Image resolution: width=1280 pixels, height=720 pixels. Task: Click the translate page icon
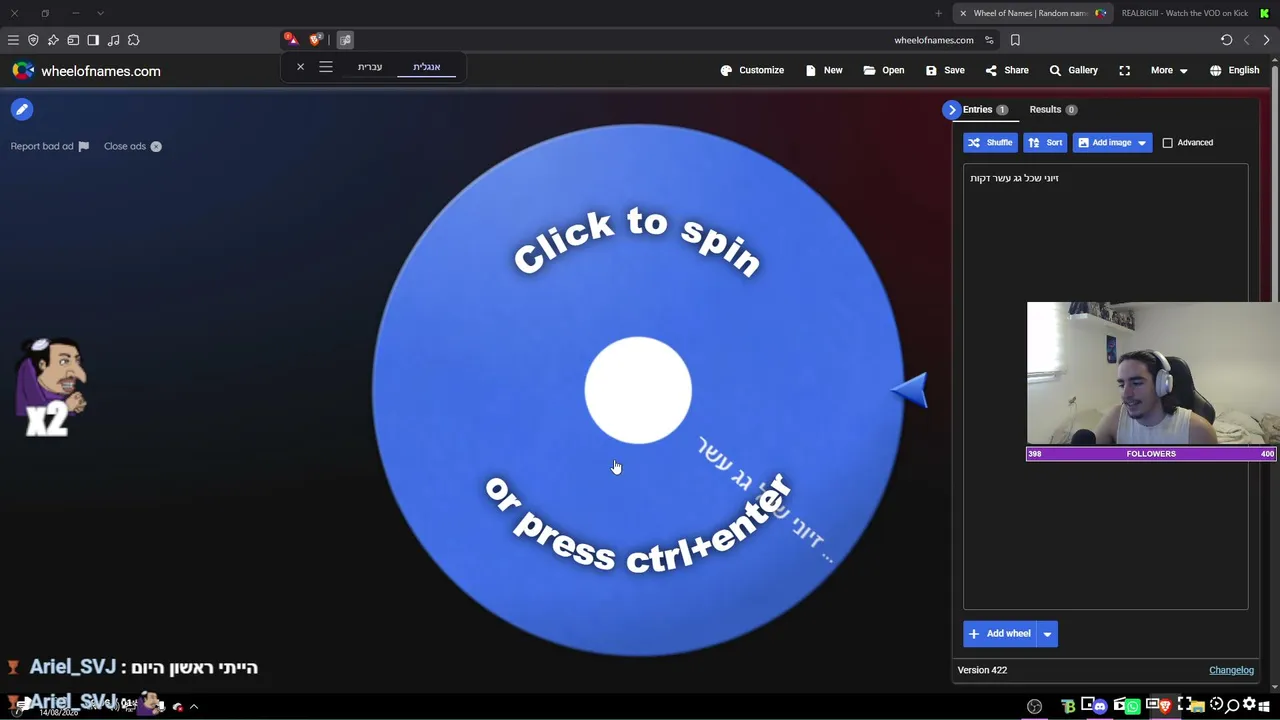coord(345,40)
